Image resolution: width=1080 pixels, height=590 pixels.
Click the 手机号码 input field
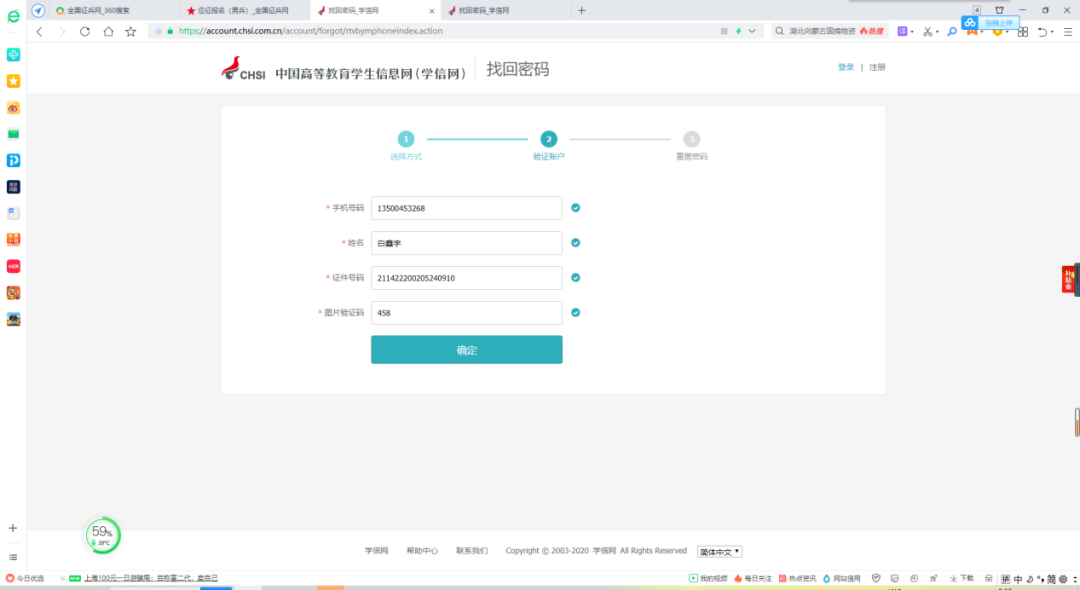[466, 208]
